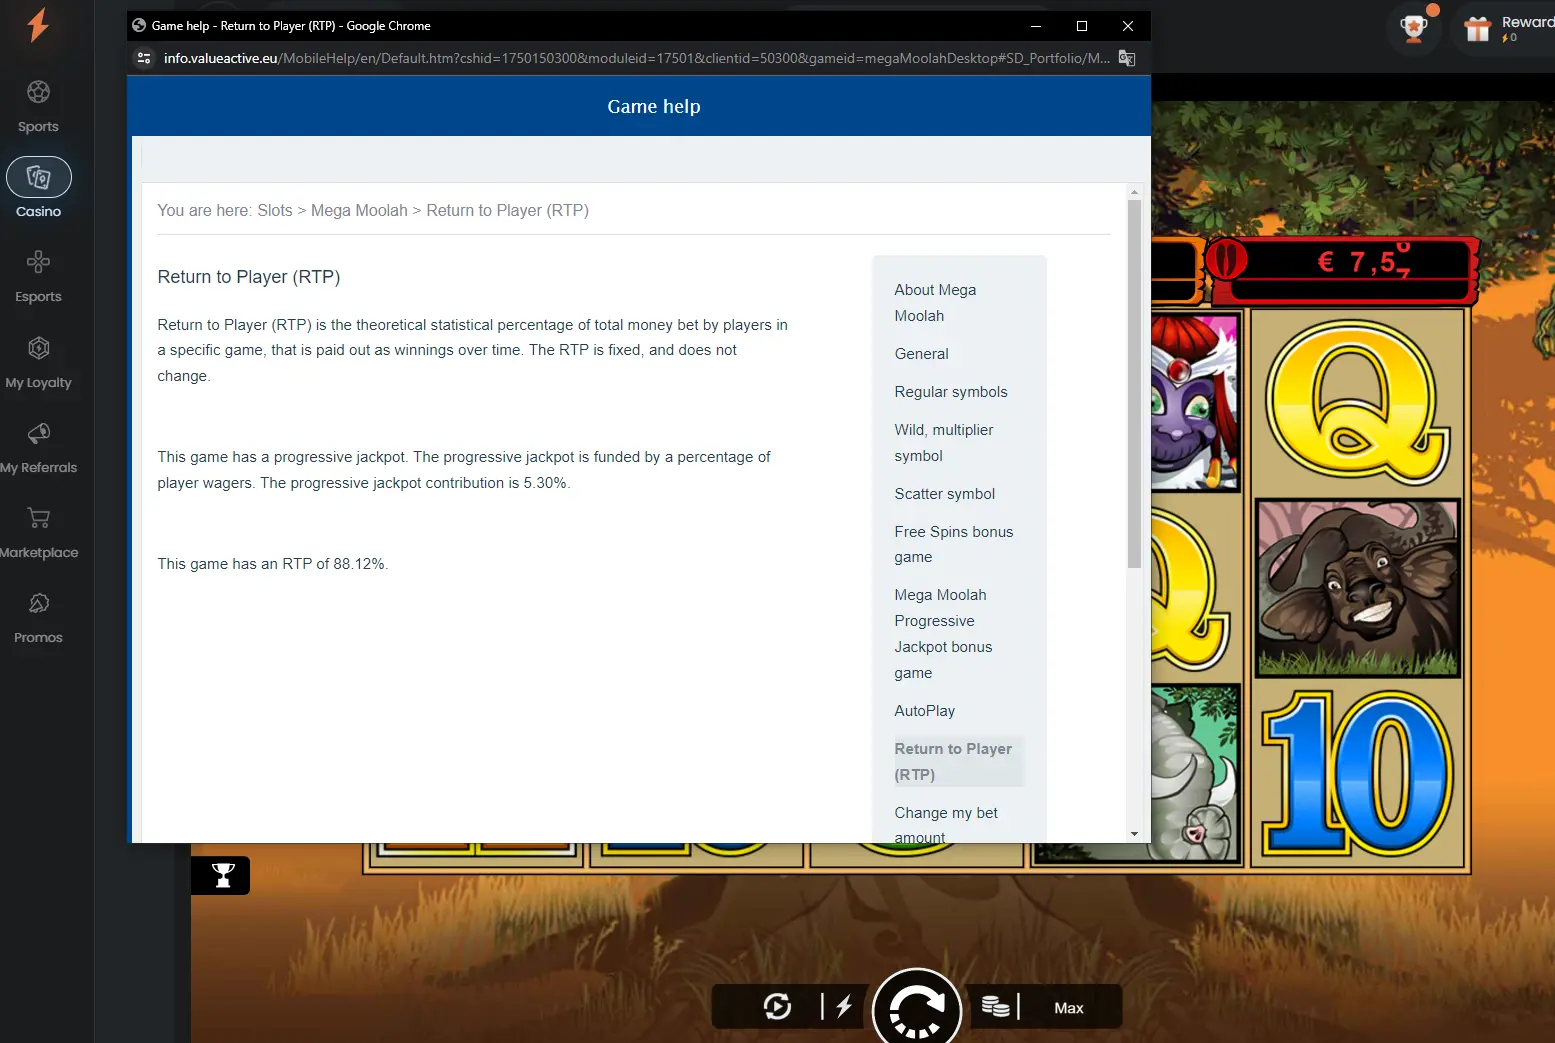
Task: Click the buffalo symbol on the reel
Action: (x=1356, y=588)
